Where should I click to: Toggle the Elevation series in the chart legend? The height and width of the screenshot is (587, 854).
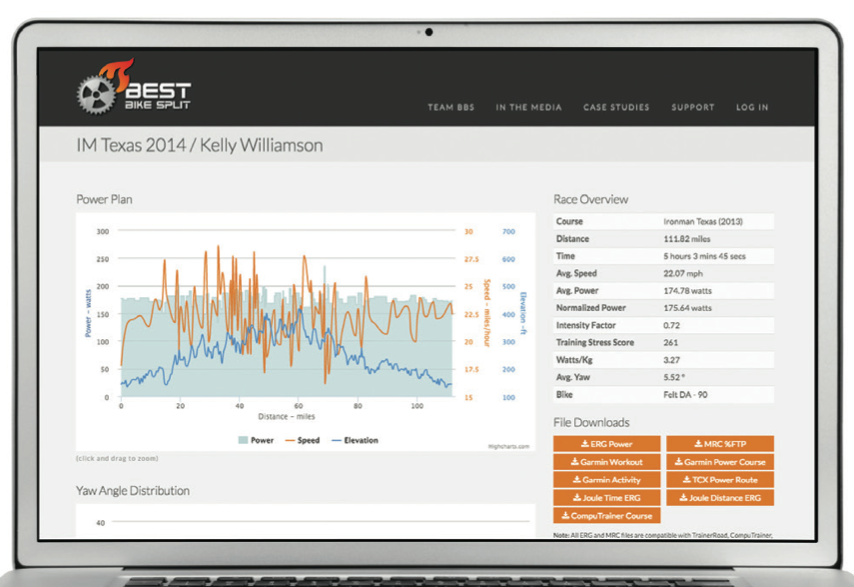358,439
